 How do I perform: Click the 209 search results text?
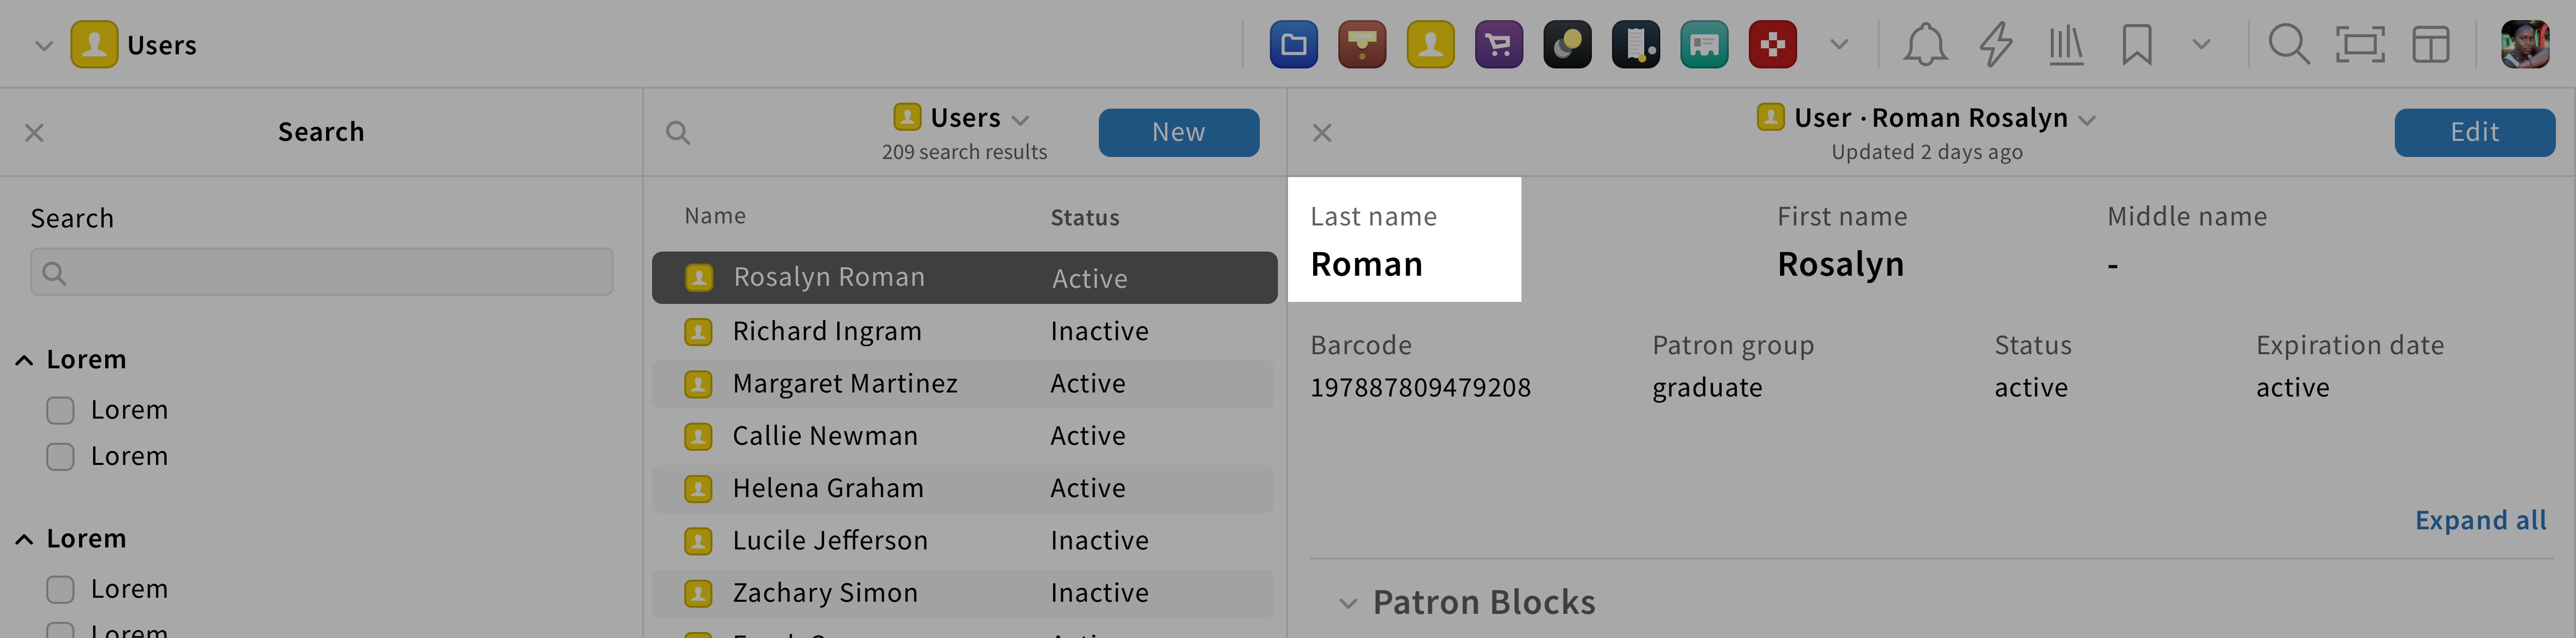[964, 152]
